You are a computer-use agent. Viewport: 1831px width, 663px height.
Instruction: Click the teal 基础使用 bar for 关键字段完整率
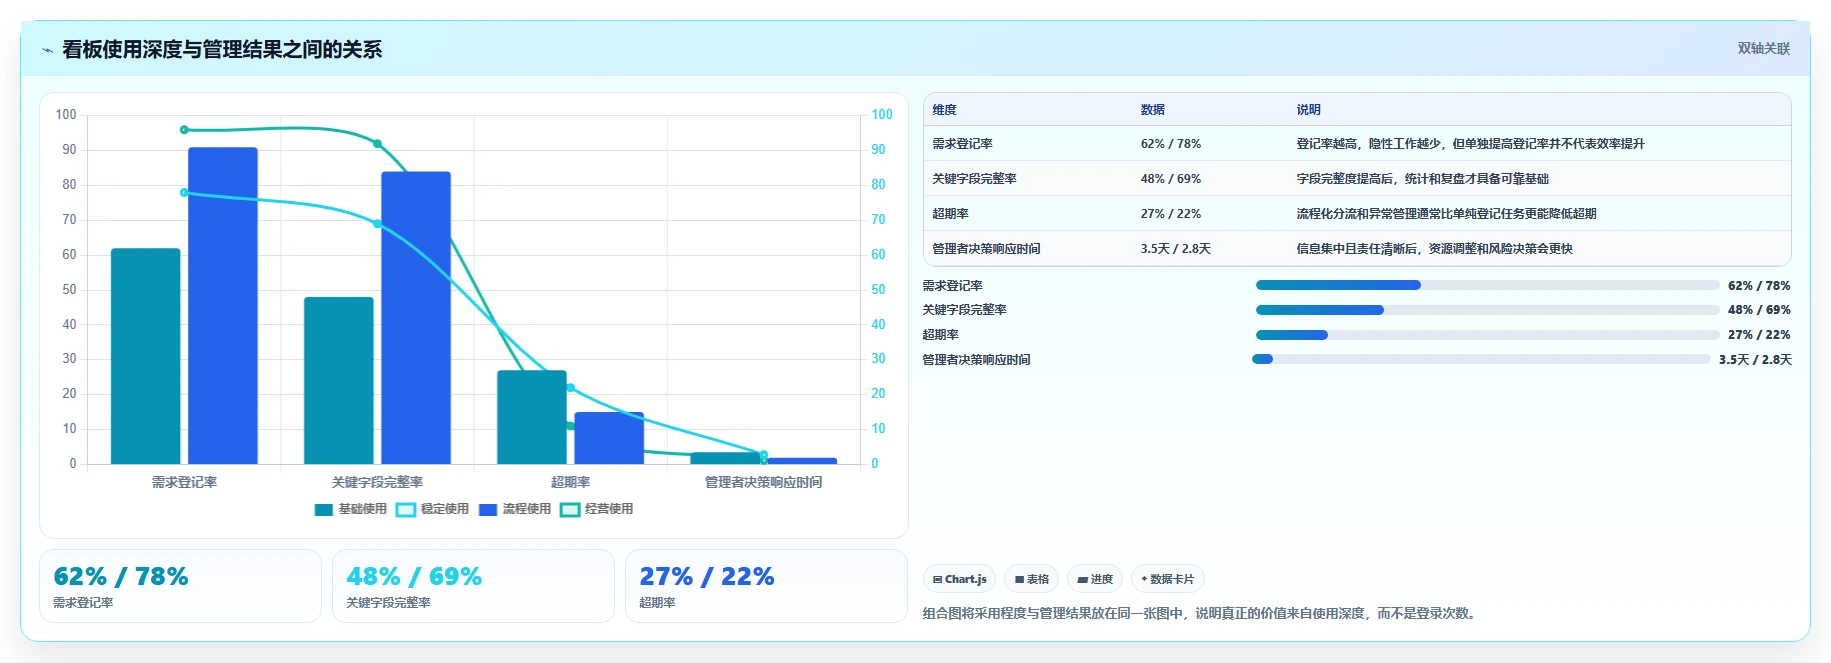tap(339, 380)
